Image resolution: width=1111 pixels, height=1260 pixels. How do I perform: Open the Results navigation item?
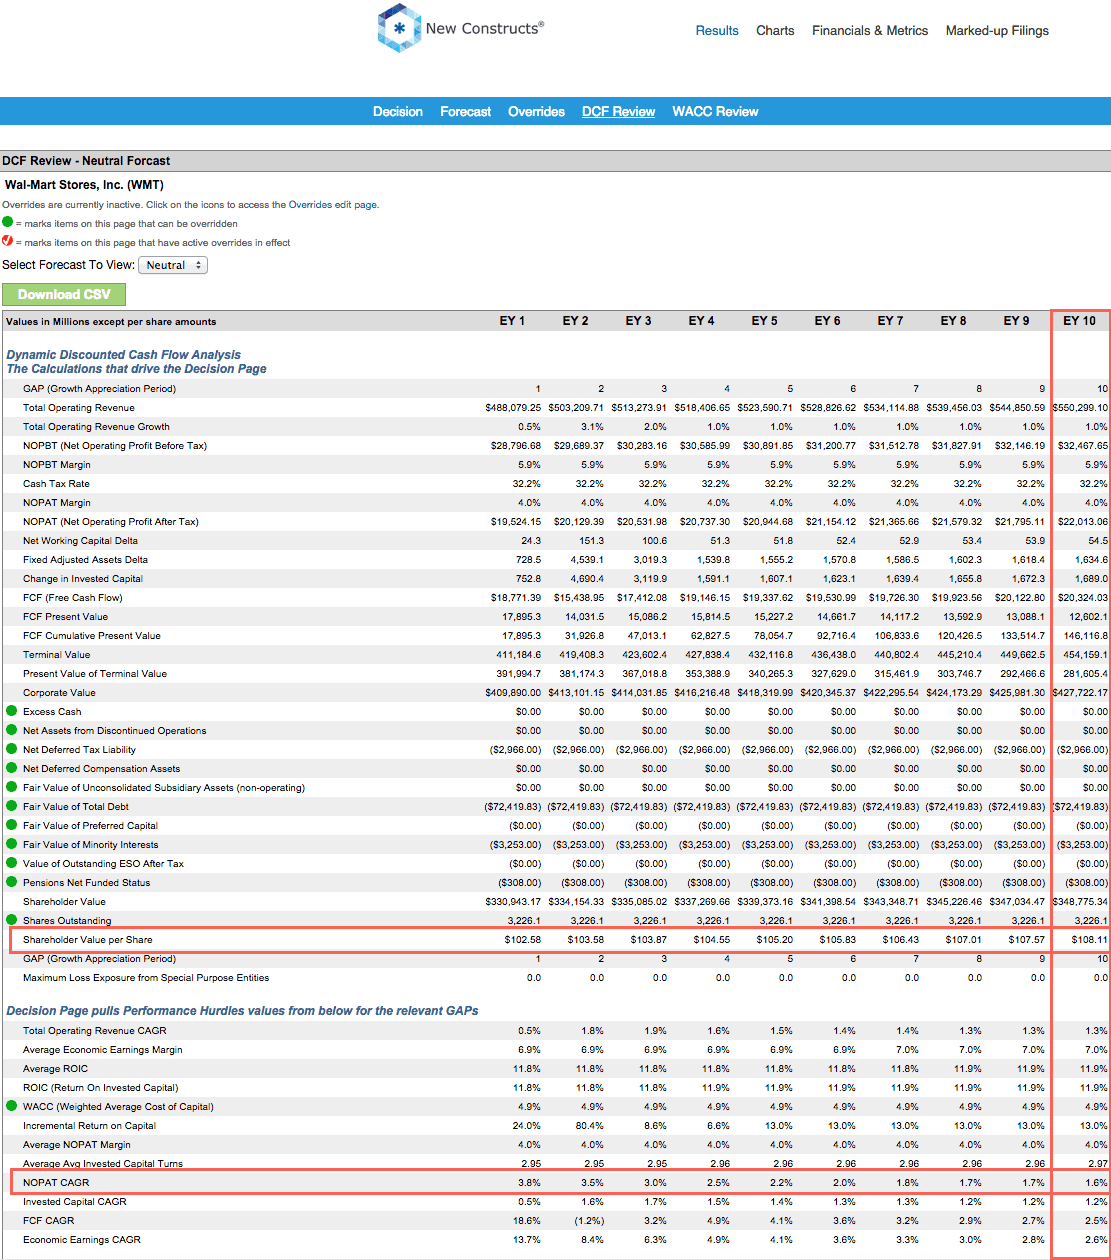point(717,31)
